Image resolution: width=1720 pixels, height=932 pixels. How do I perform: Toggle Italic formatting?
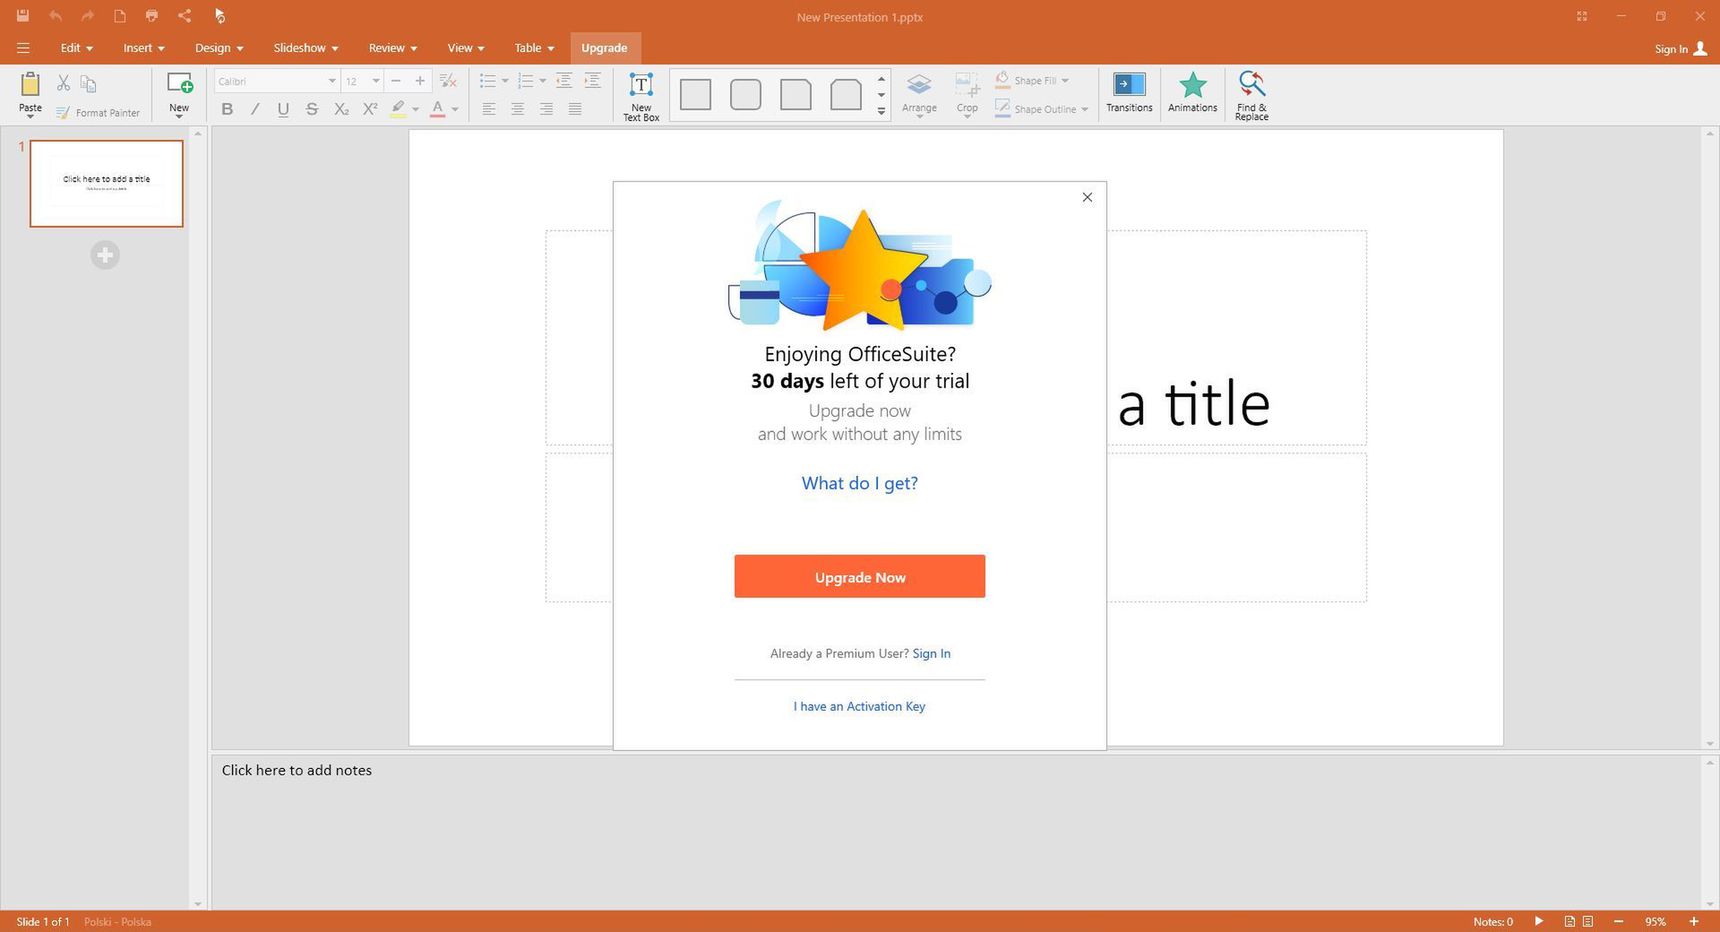[x=255, y=109]
